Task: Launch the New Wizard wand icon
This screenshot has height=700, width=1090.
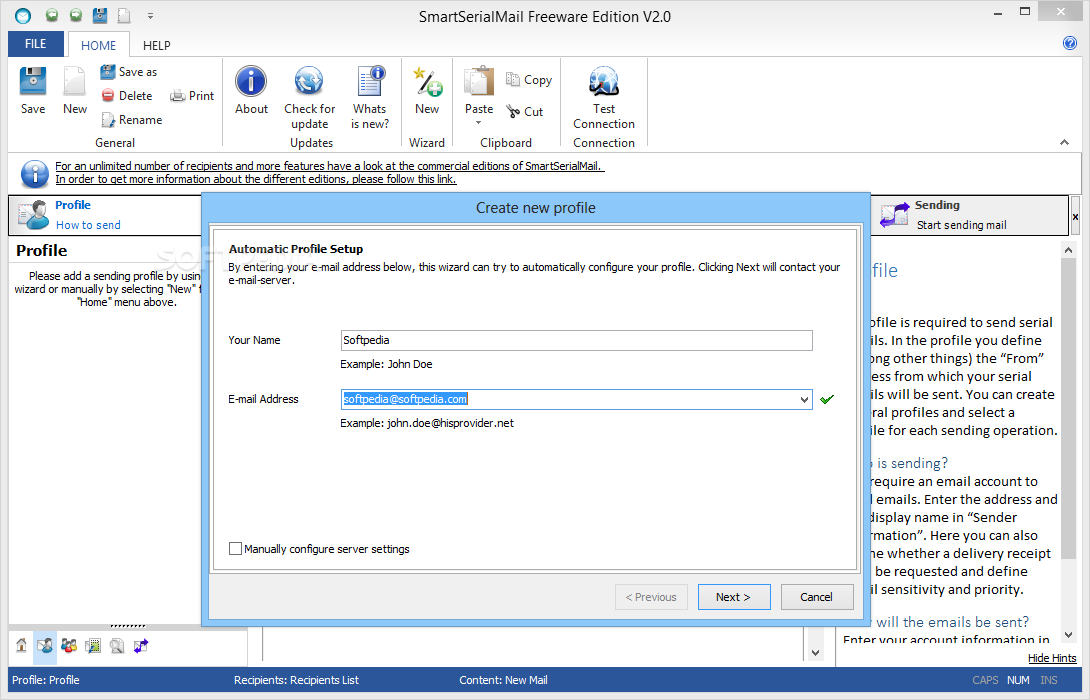Action: (427, 81)
